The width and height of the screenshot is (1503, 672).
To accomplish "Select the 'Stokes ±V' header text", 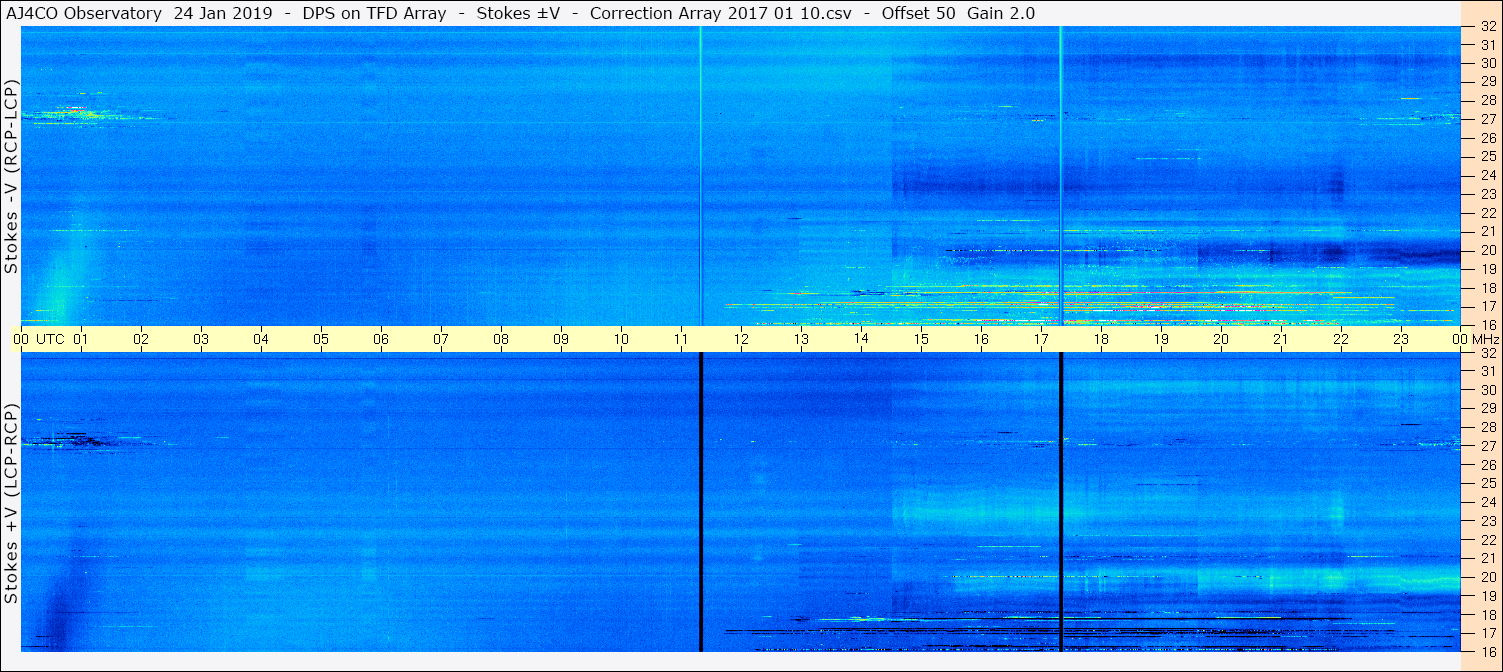I will 518,13.
